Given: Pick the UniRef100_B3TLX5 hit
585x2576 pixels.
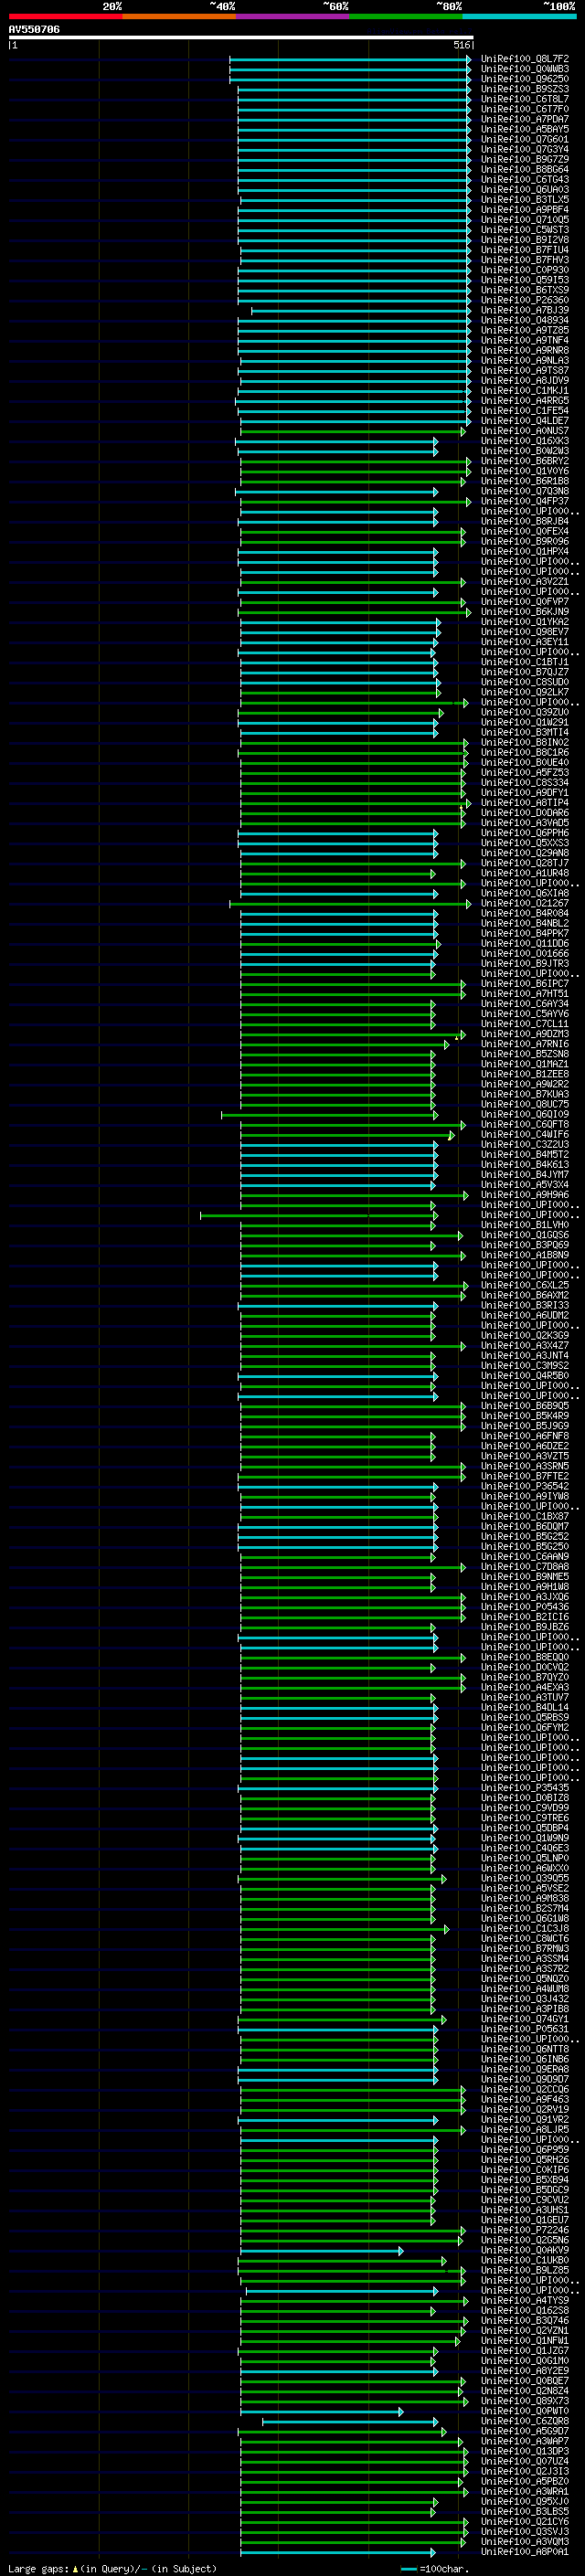Looking at the screenshot, I should coord(525,199).
